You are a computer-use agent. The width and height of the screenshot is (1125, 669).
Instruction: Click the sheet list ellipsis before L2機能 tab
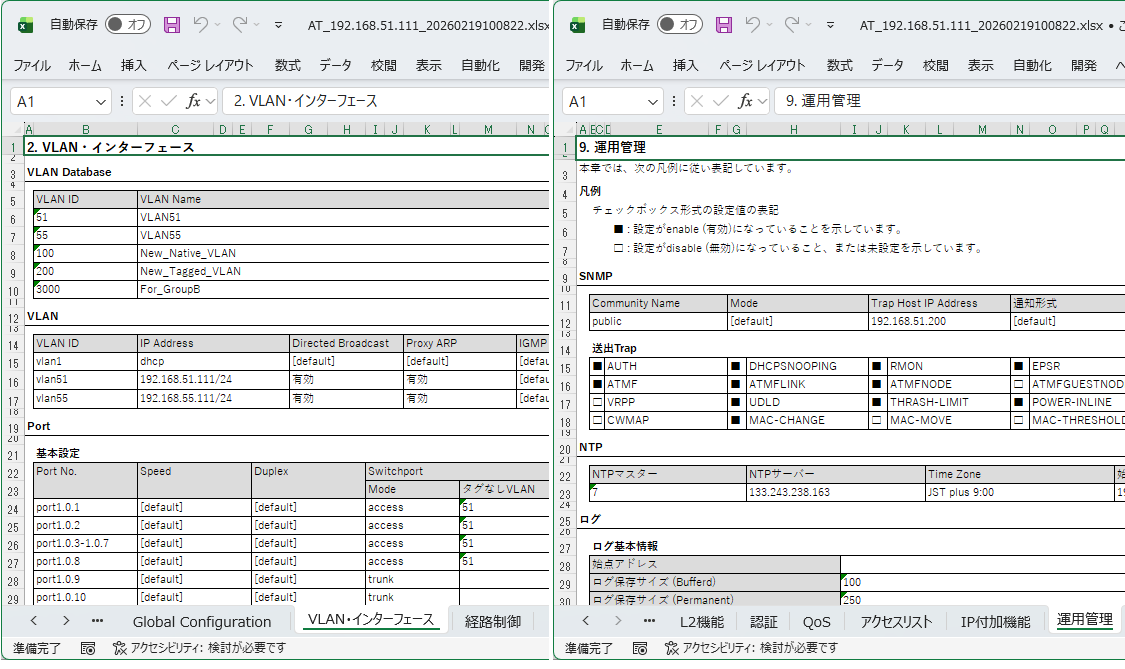pyautogui.click(x=649, y=621)
